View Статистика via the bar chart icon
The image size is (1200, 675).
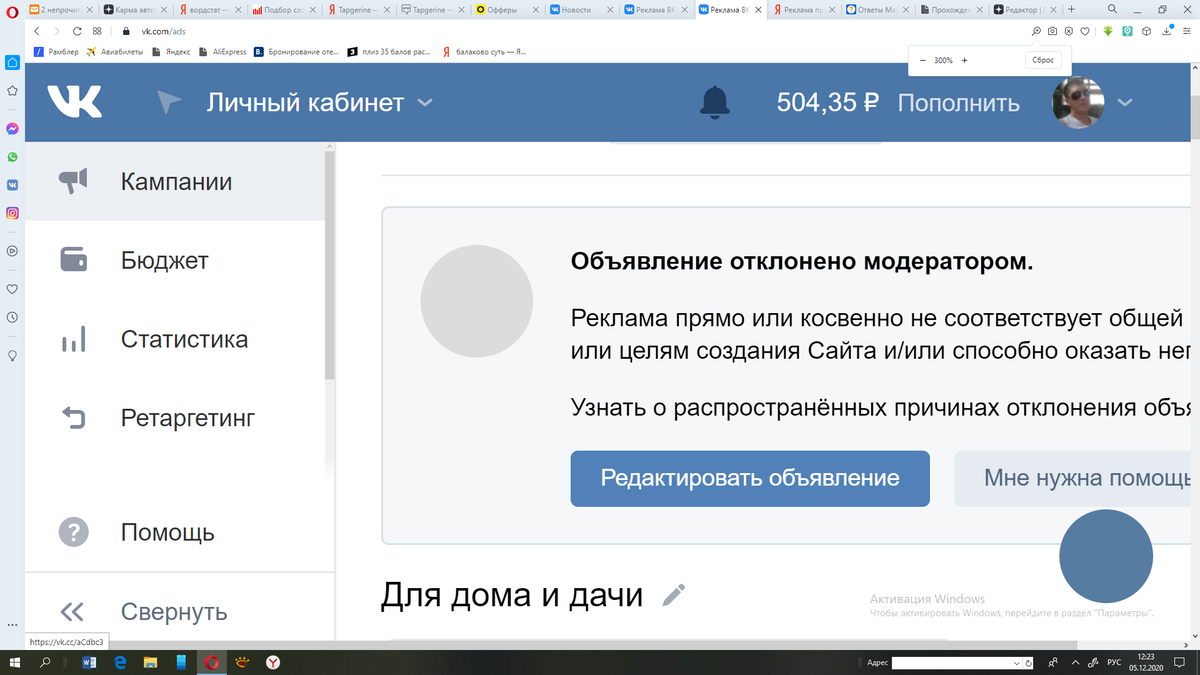pyautogui.click(x=73, y=339)
